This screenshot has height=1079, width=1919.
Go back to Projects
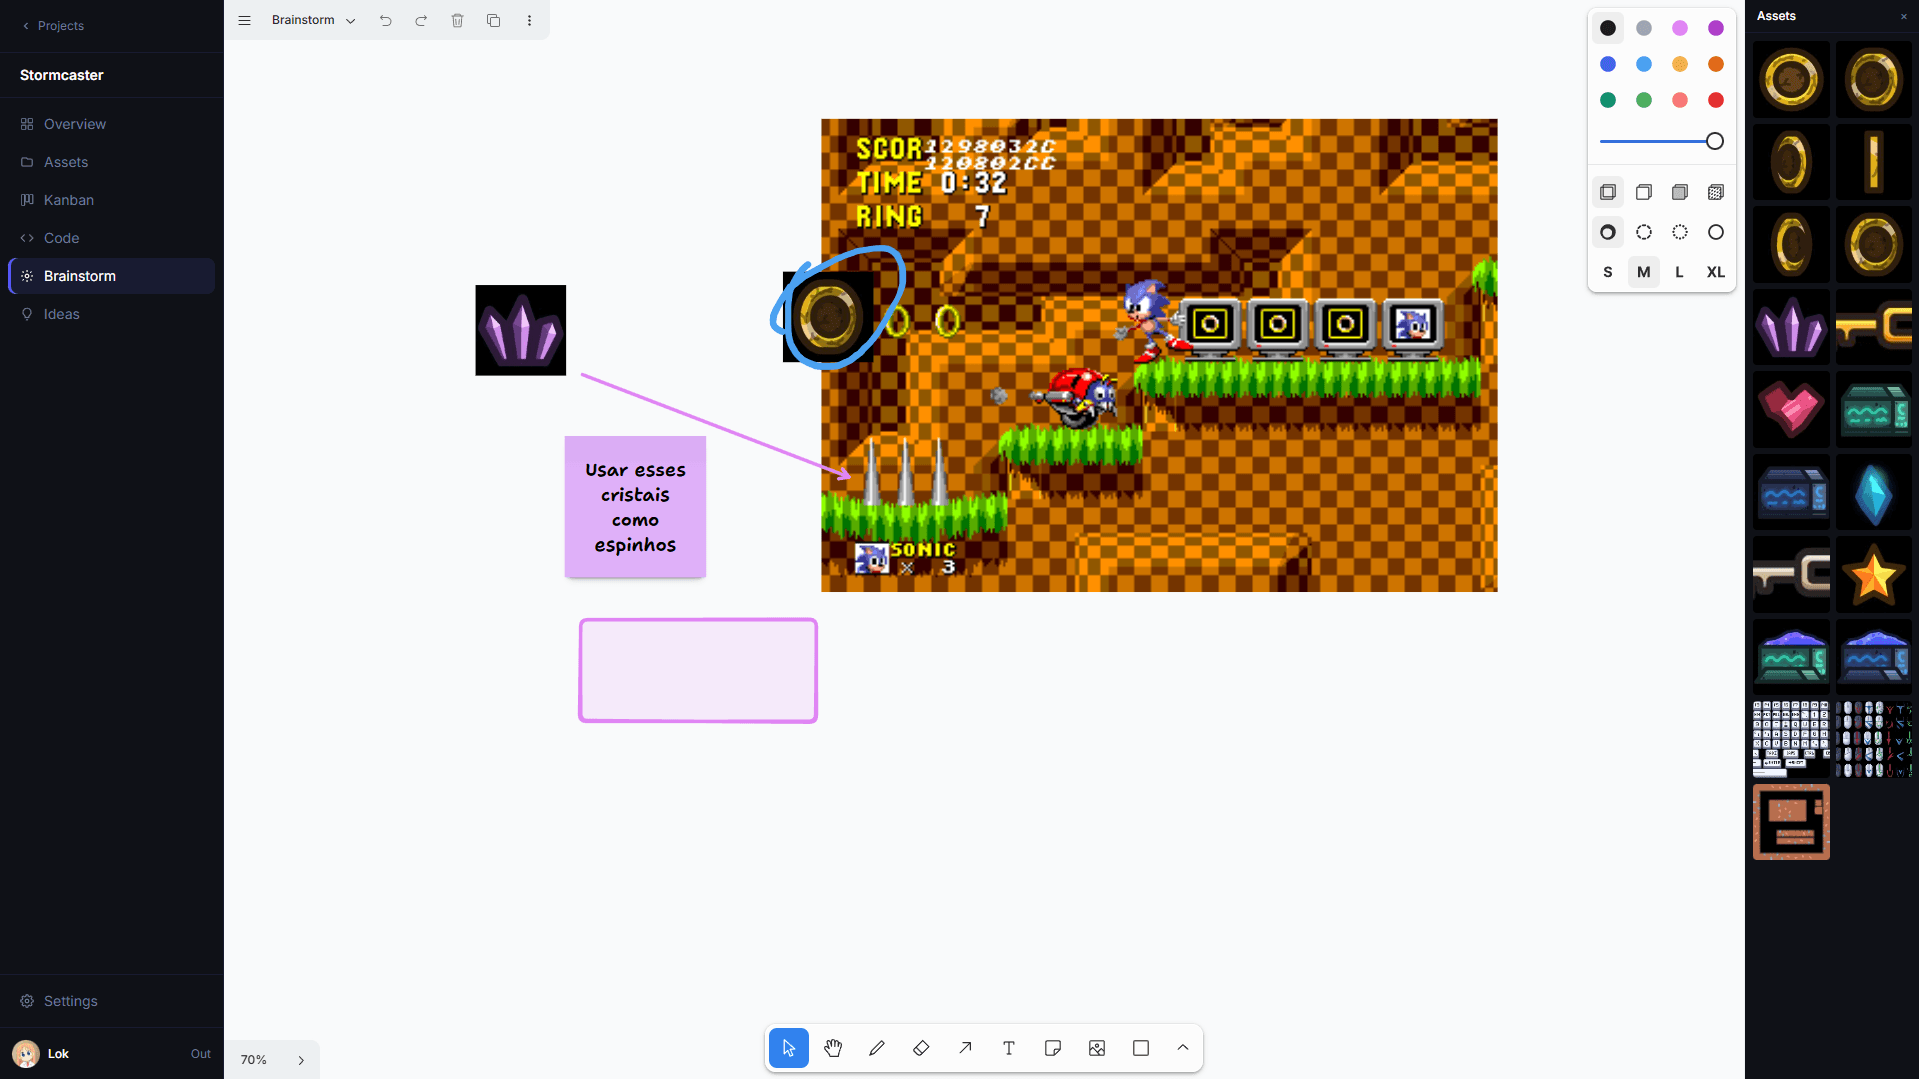[x=53, y=26]
